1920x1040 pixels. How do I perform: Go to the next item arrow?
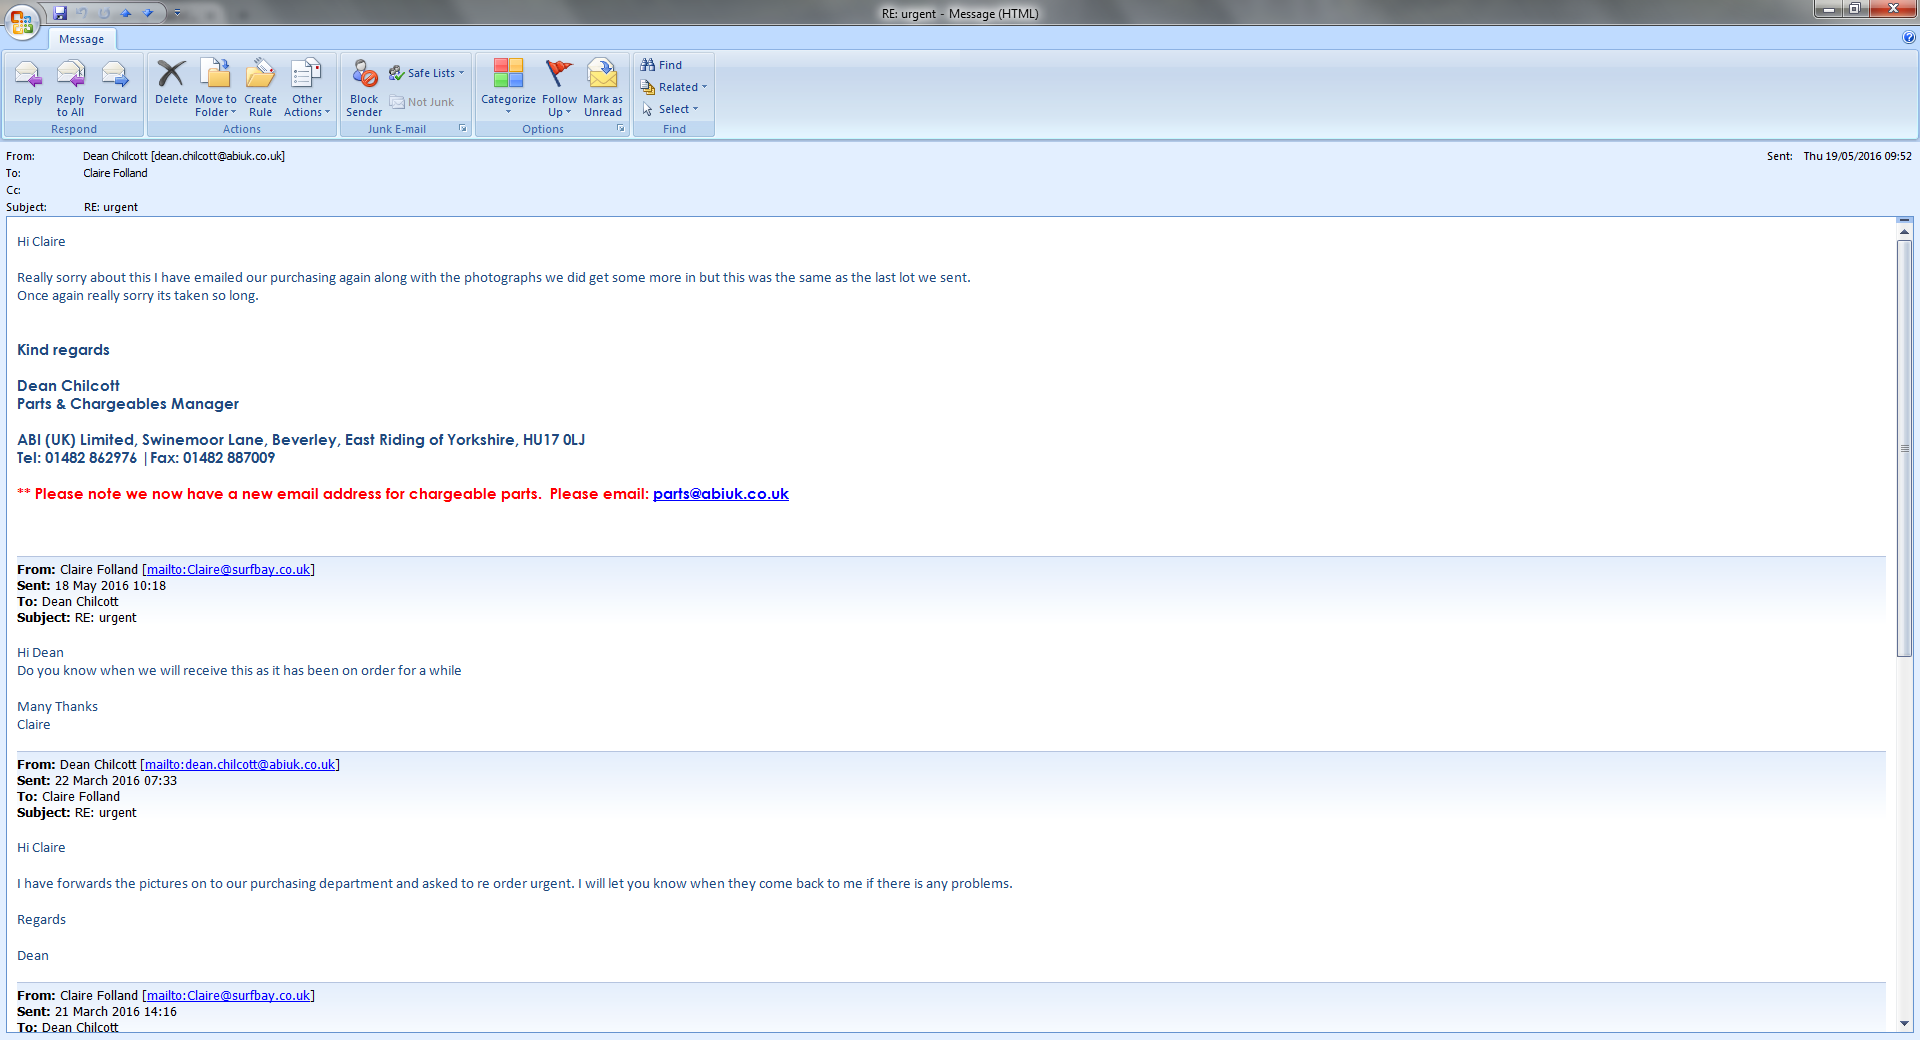click(148, 13)
